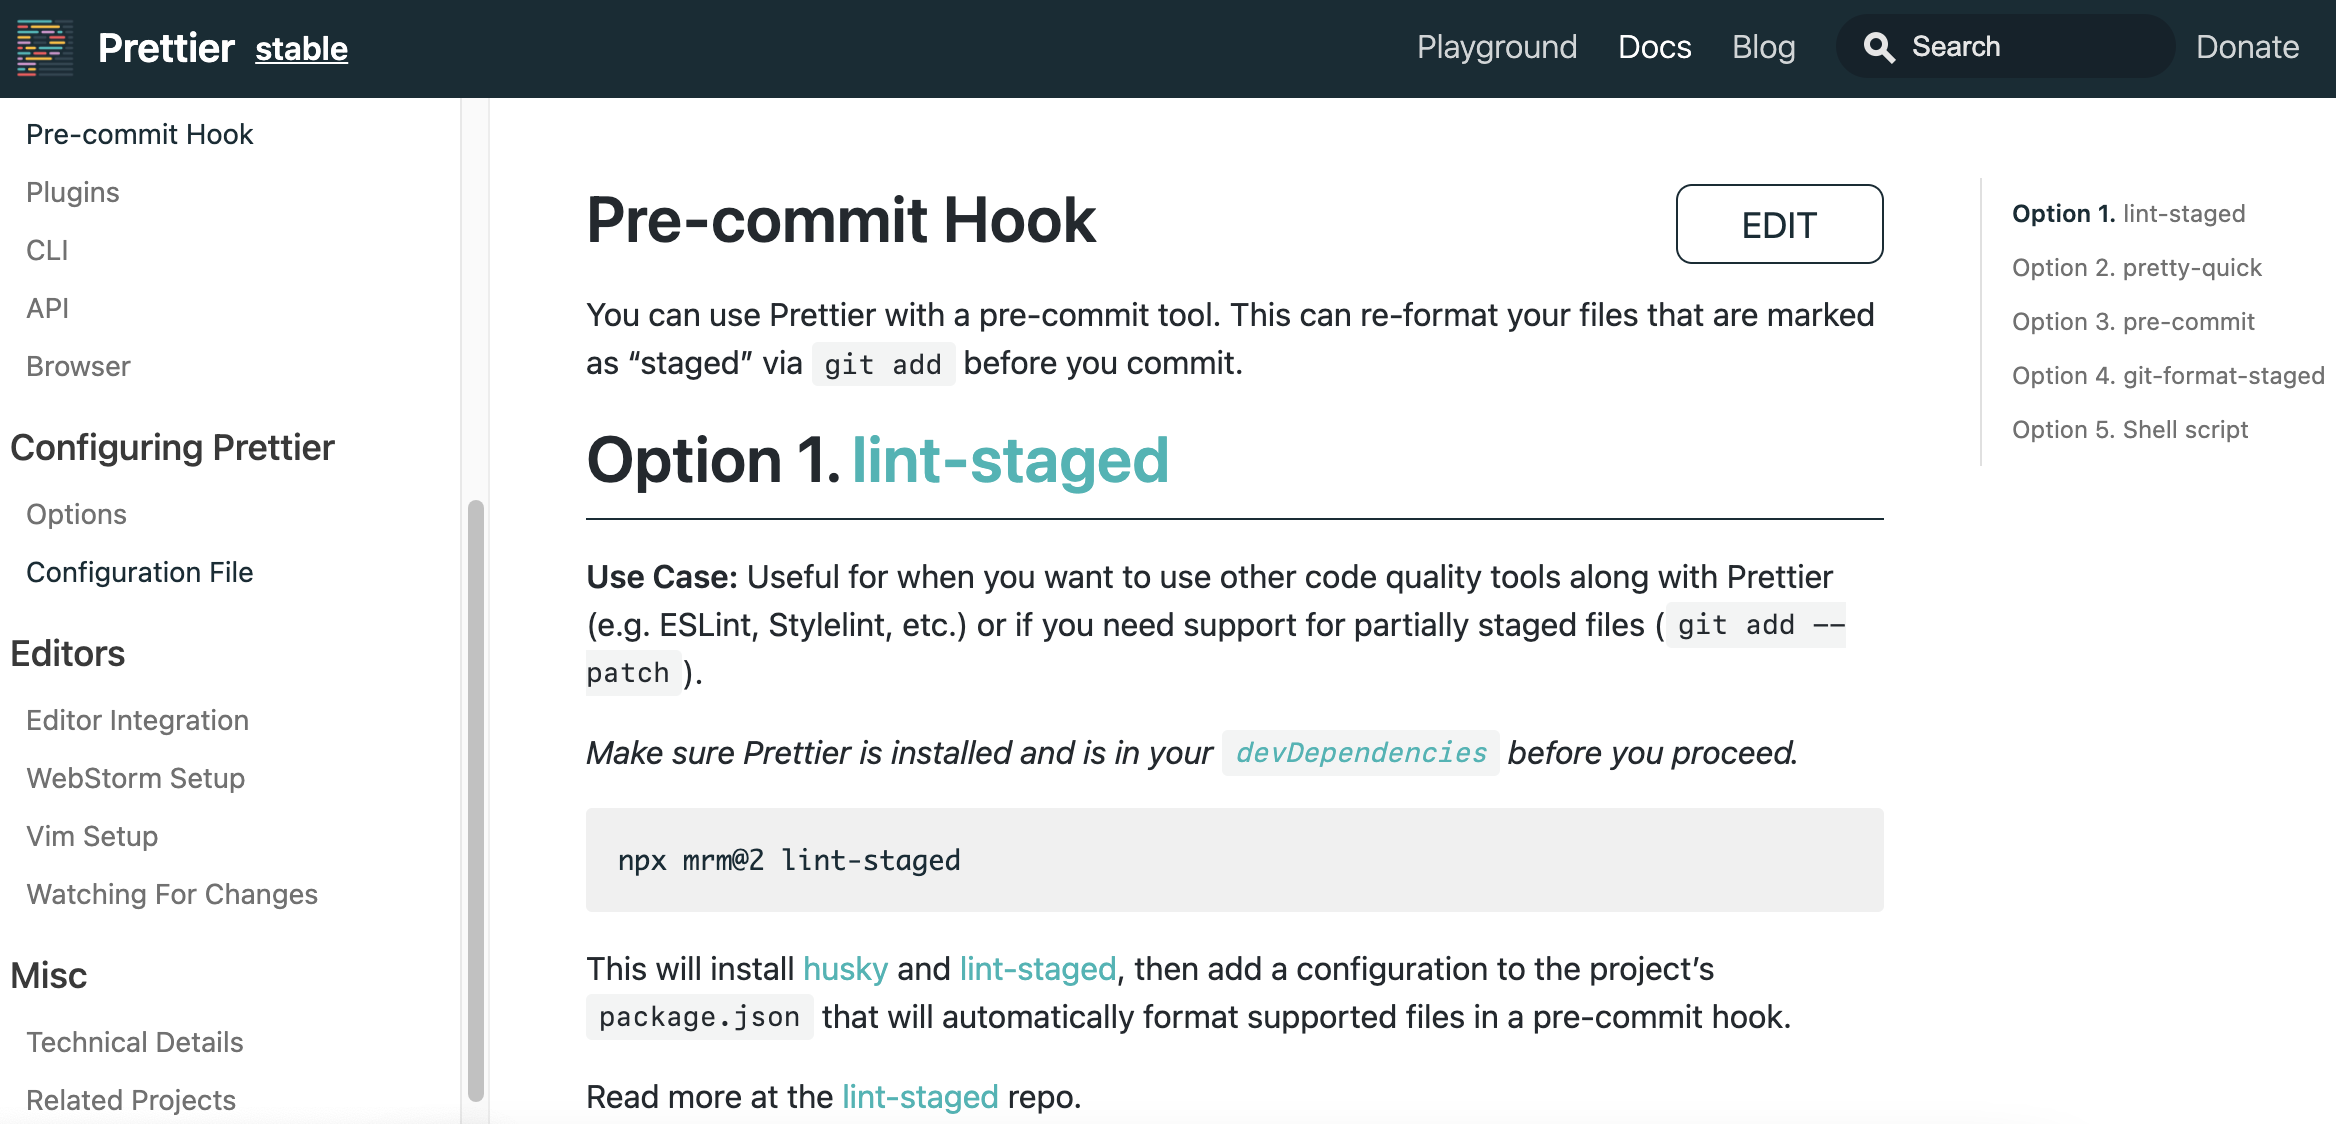The width and height of the screenshot is (2336, 1124).
Task: Click the search magnifier icon
Action: point(1878,47)
